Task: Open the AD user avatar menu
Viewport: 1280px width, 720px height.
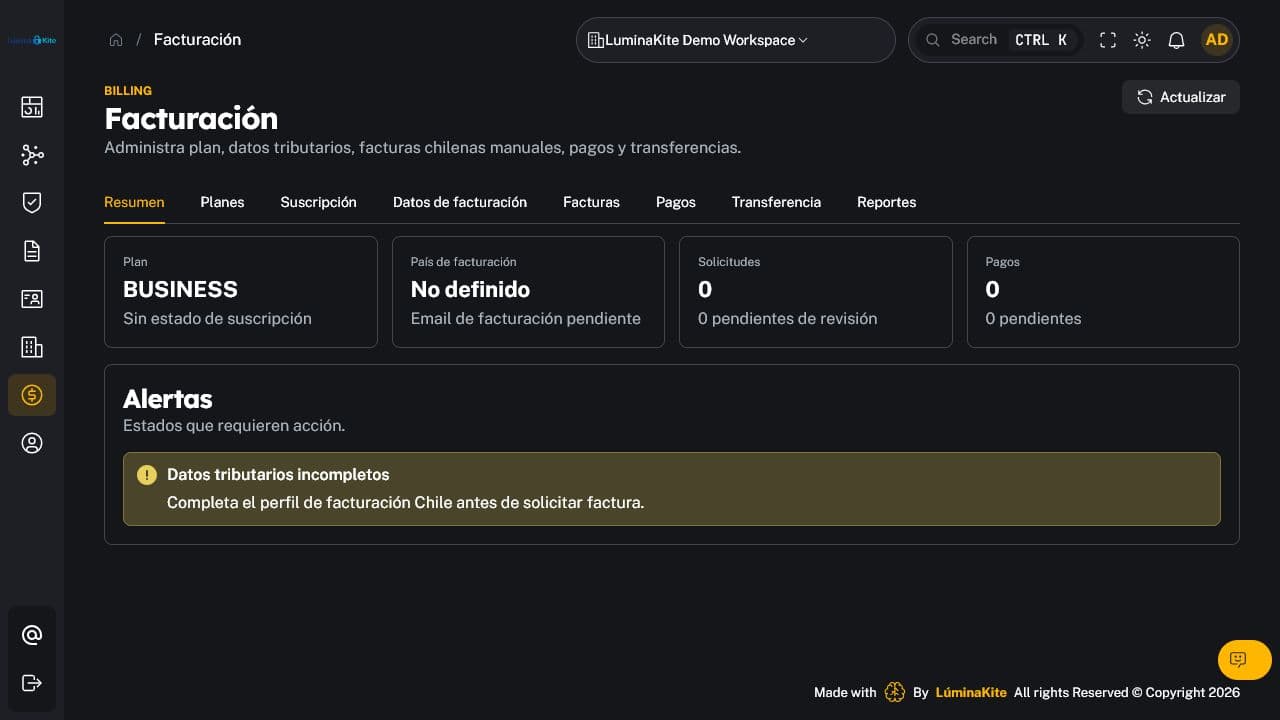Action: (1217, 40)
